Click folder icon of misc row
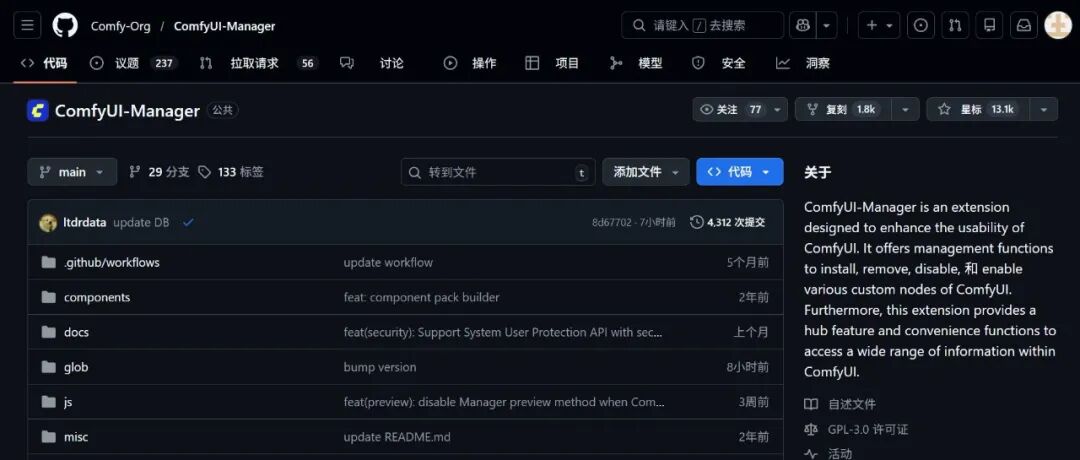The width and height of the screenshot is (1080, 460). (48, 437)
